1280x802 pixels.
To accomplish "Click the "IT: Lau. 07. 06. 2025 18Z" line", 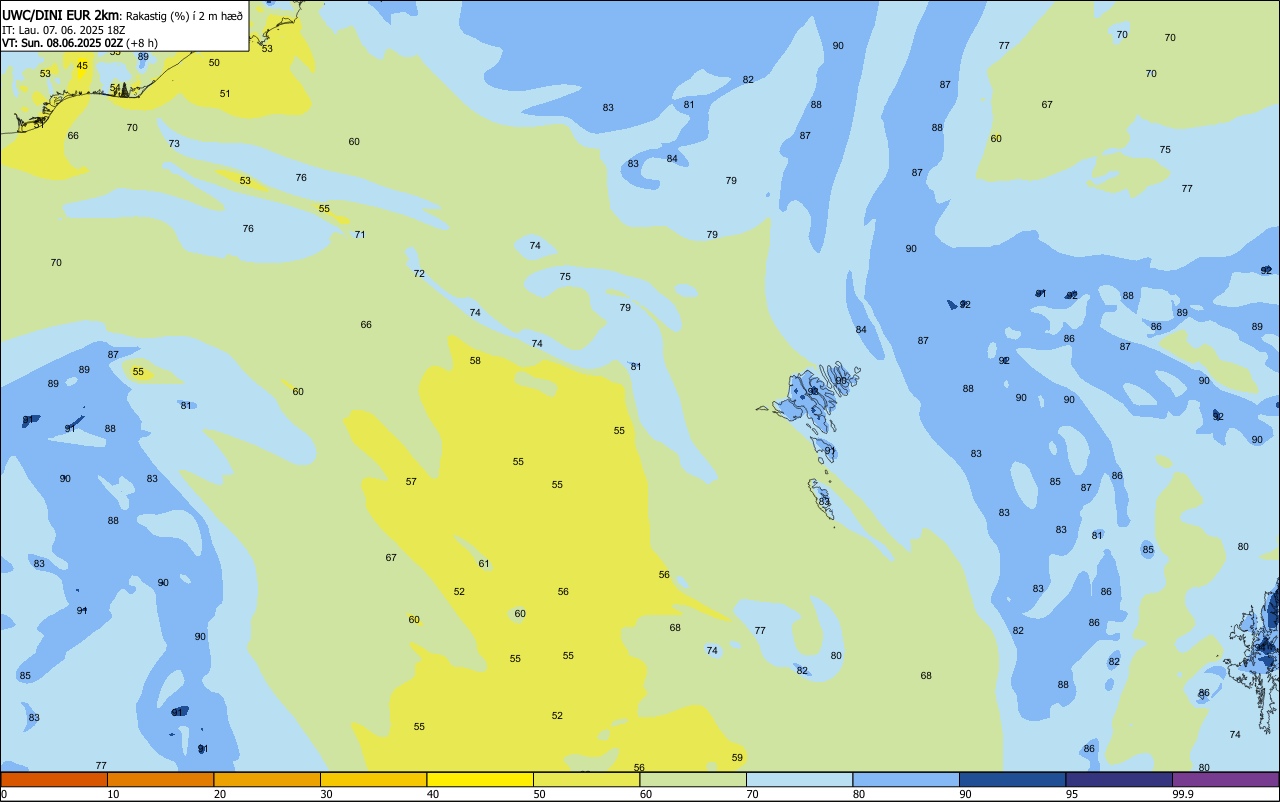I will 64,29.
